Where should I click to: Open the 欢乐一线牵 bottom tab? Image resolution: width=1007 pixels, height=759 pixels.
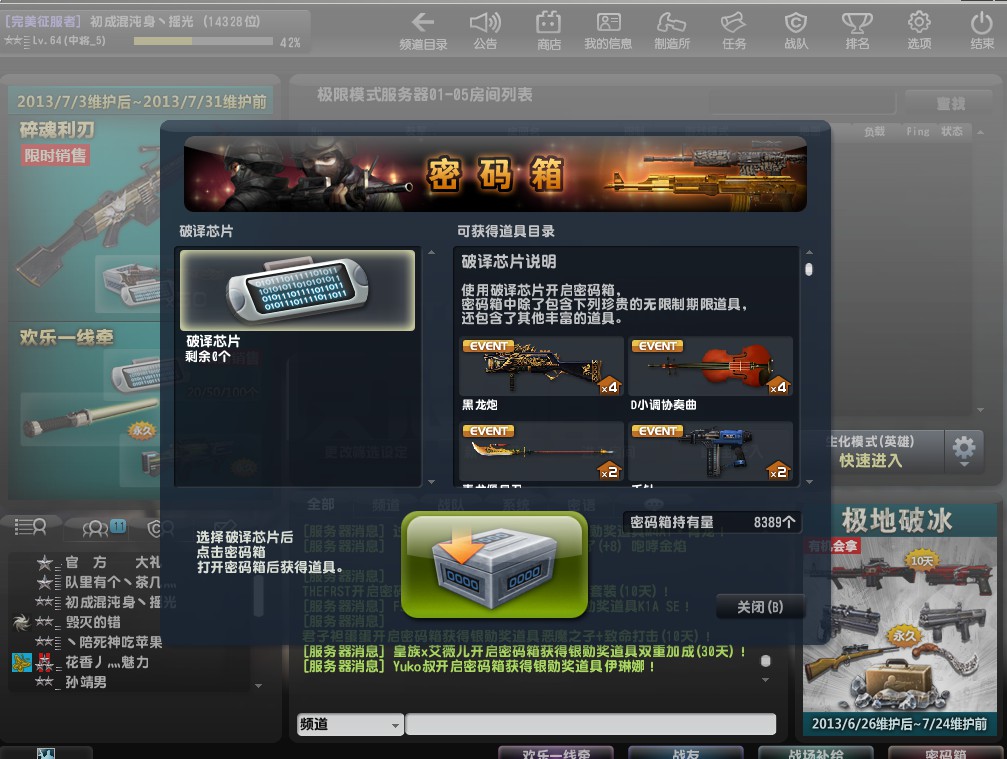[x=556, y=753]
